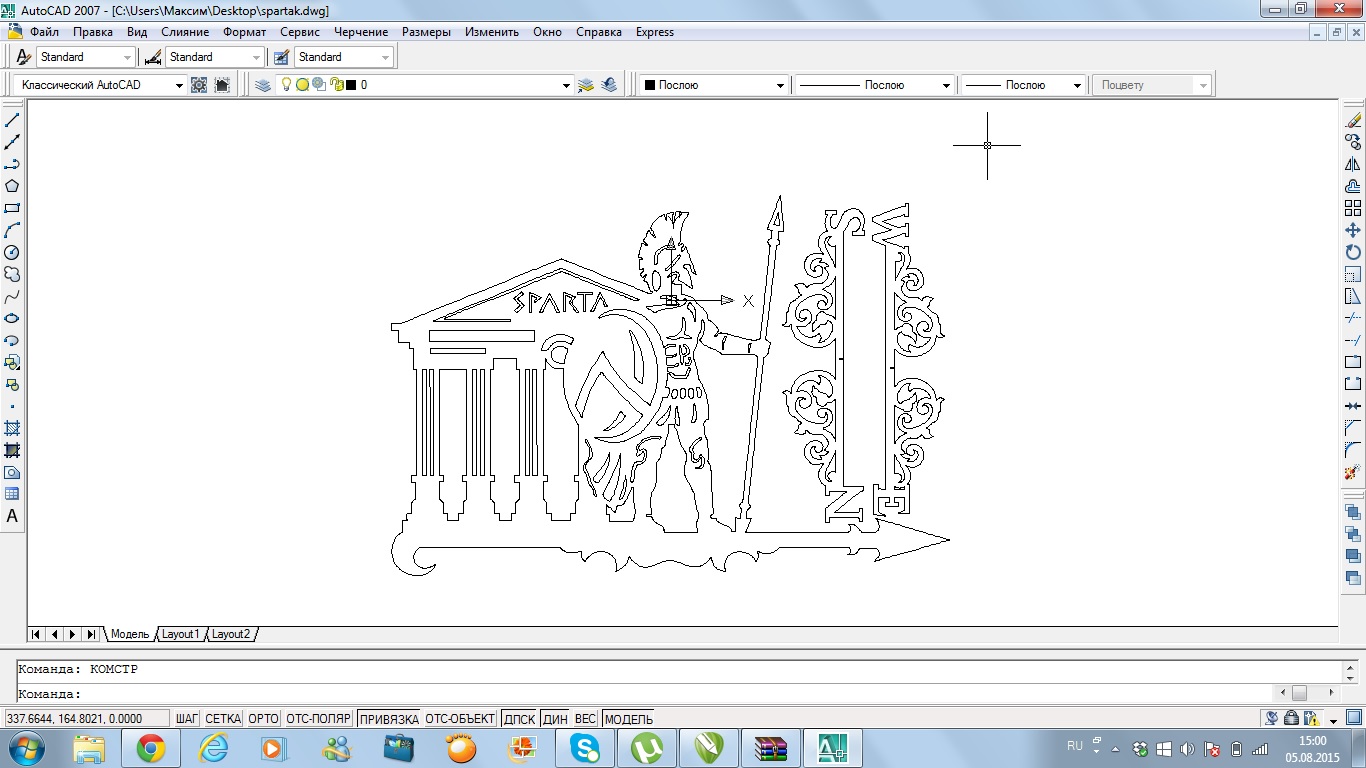Select the Rectangle draw tool

click(13, 208)
